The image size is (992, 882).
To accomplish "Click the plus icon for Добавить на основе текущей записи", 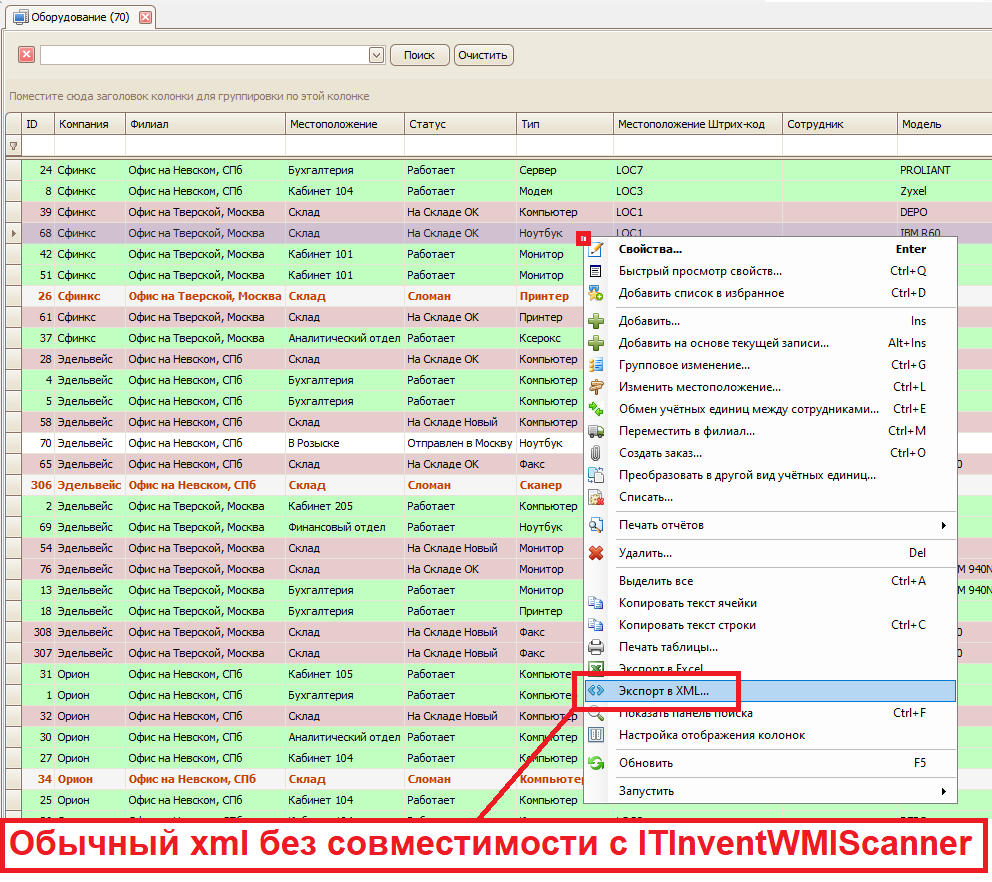I will tap(595, 343).
